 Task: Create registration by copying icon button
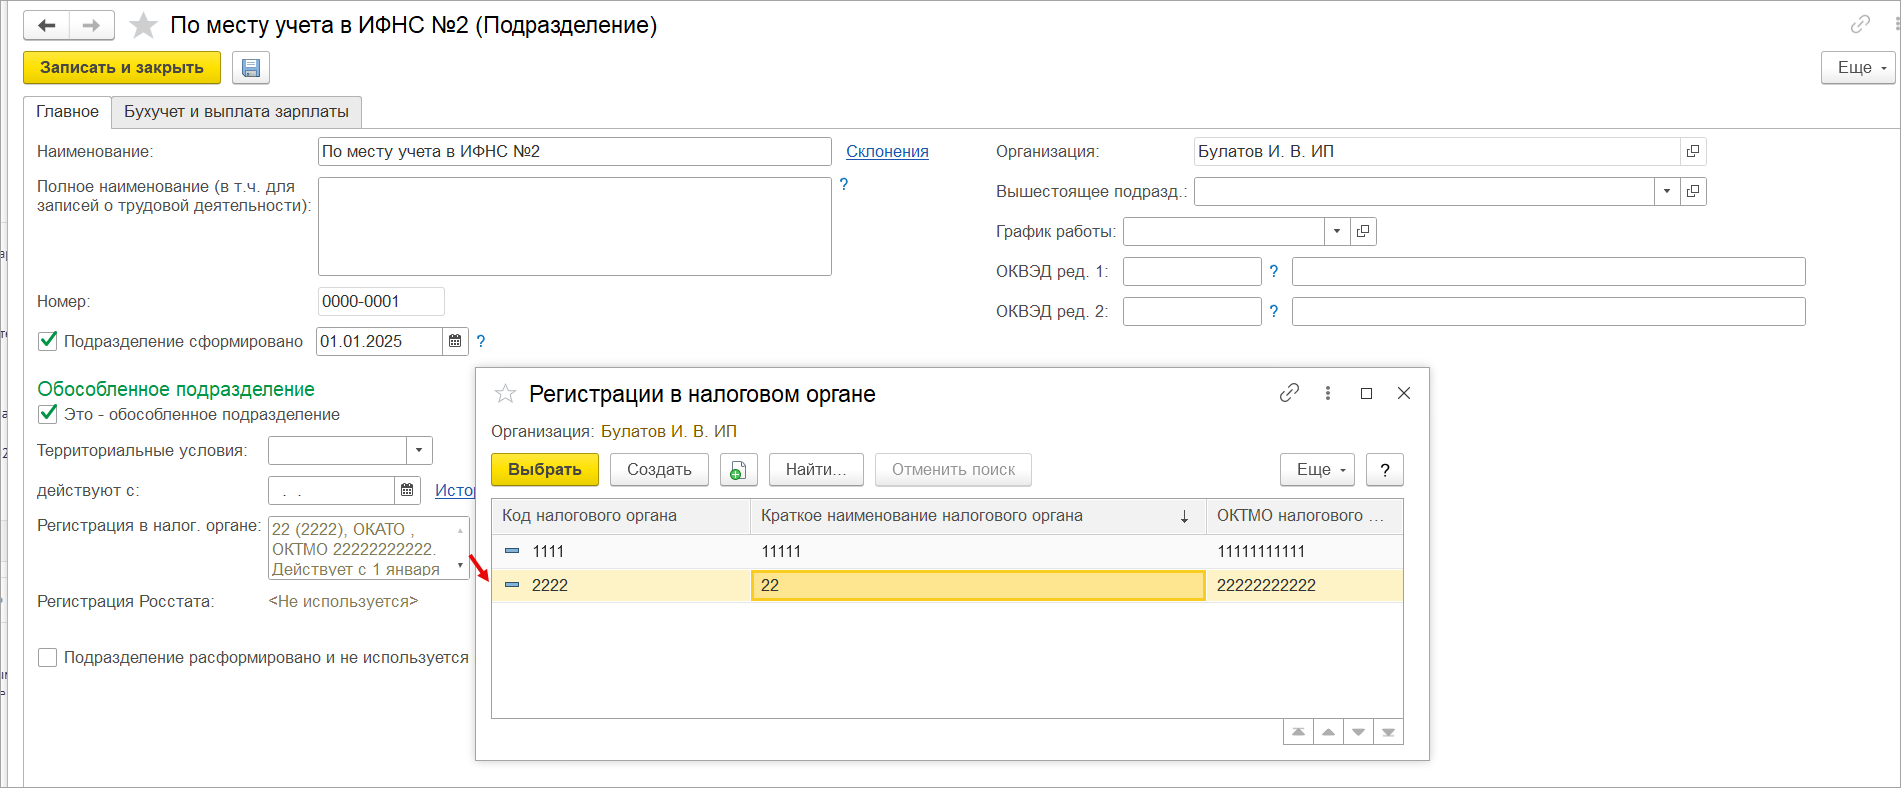(738, 470)
